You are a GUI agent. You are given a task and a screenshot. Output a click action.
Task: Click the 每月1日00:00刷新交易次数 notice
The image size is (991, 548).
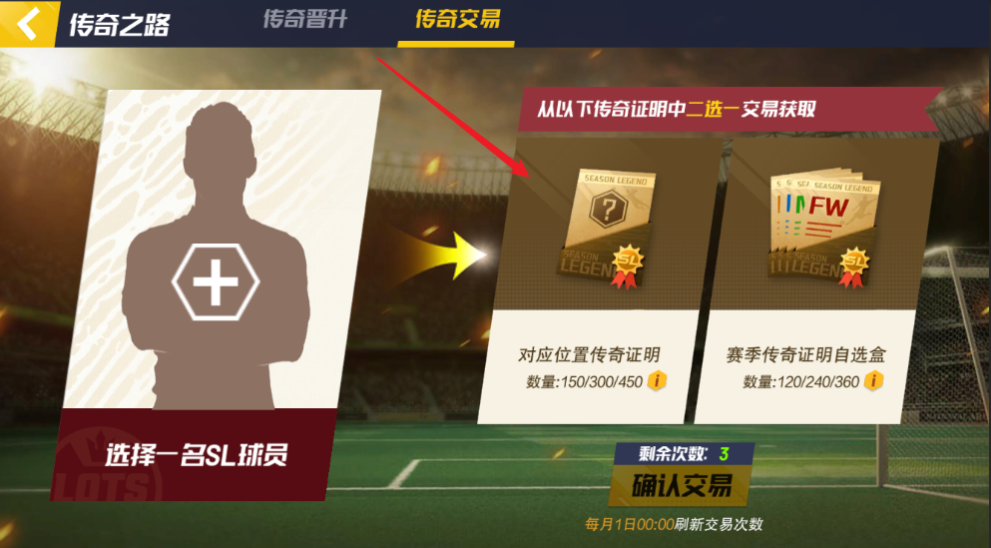674,524
